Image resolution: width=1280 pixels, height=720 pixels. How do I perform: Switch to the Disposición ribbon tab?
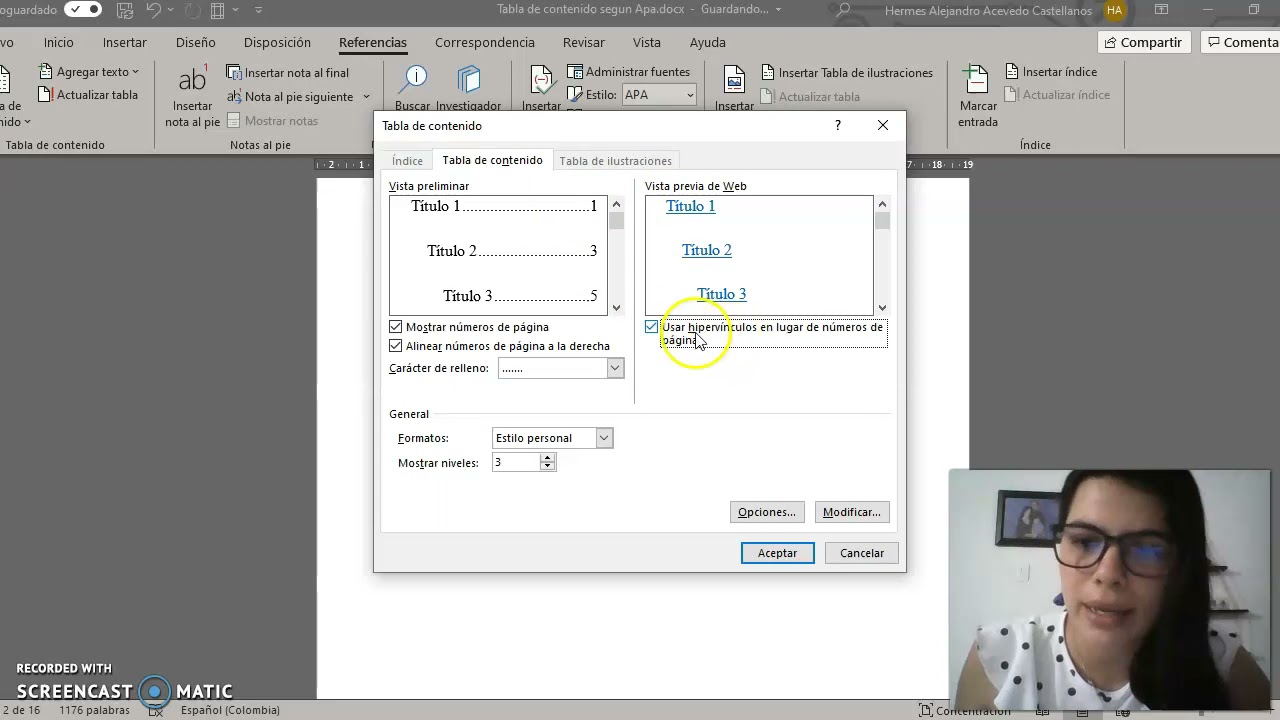(x=277, y=42)
